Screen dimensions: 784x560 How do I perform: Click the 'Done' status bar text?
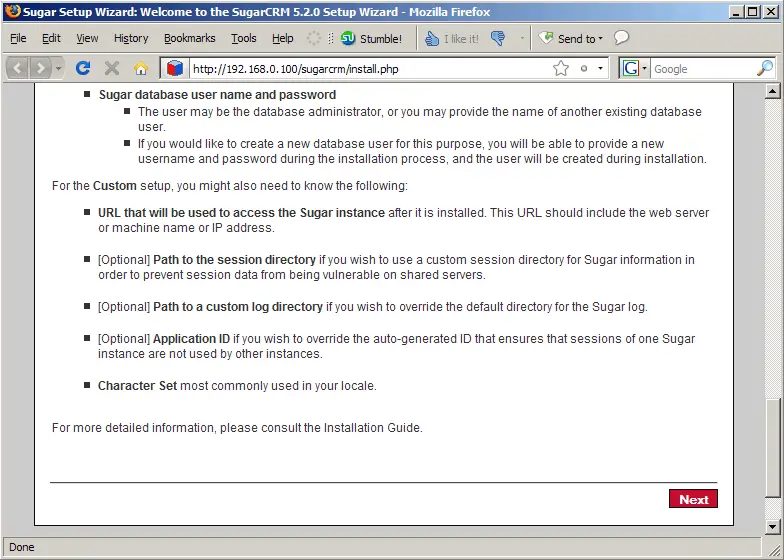pos(22,547)
